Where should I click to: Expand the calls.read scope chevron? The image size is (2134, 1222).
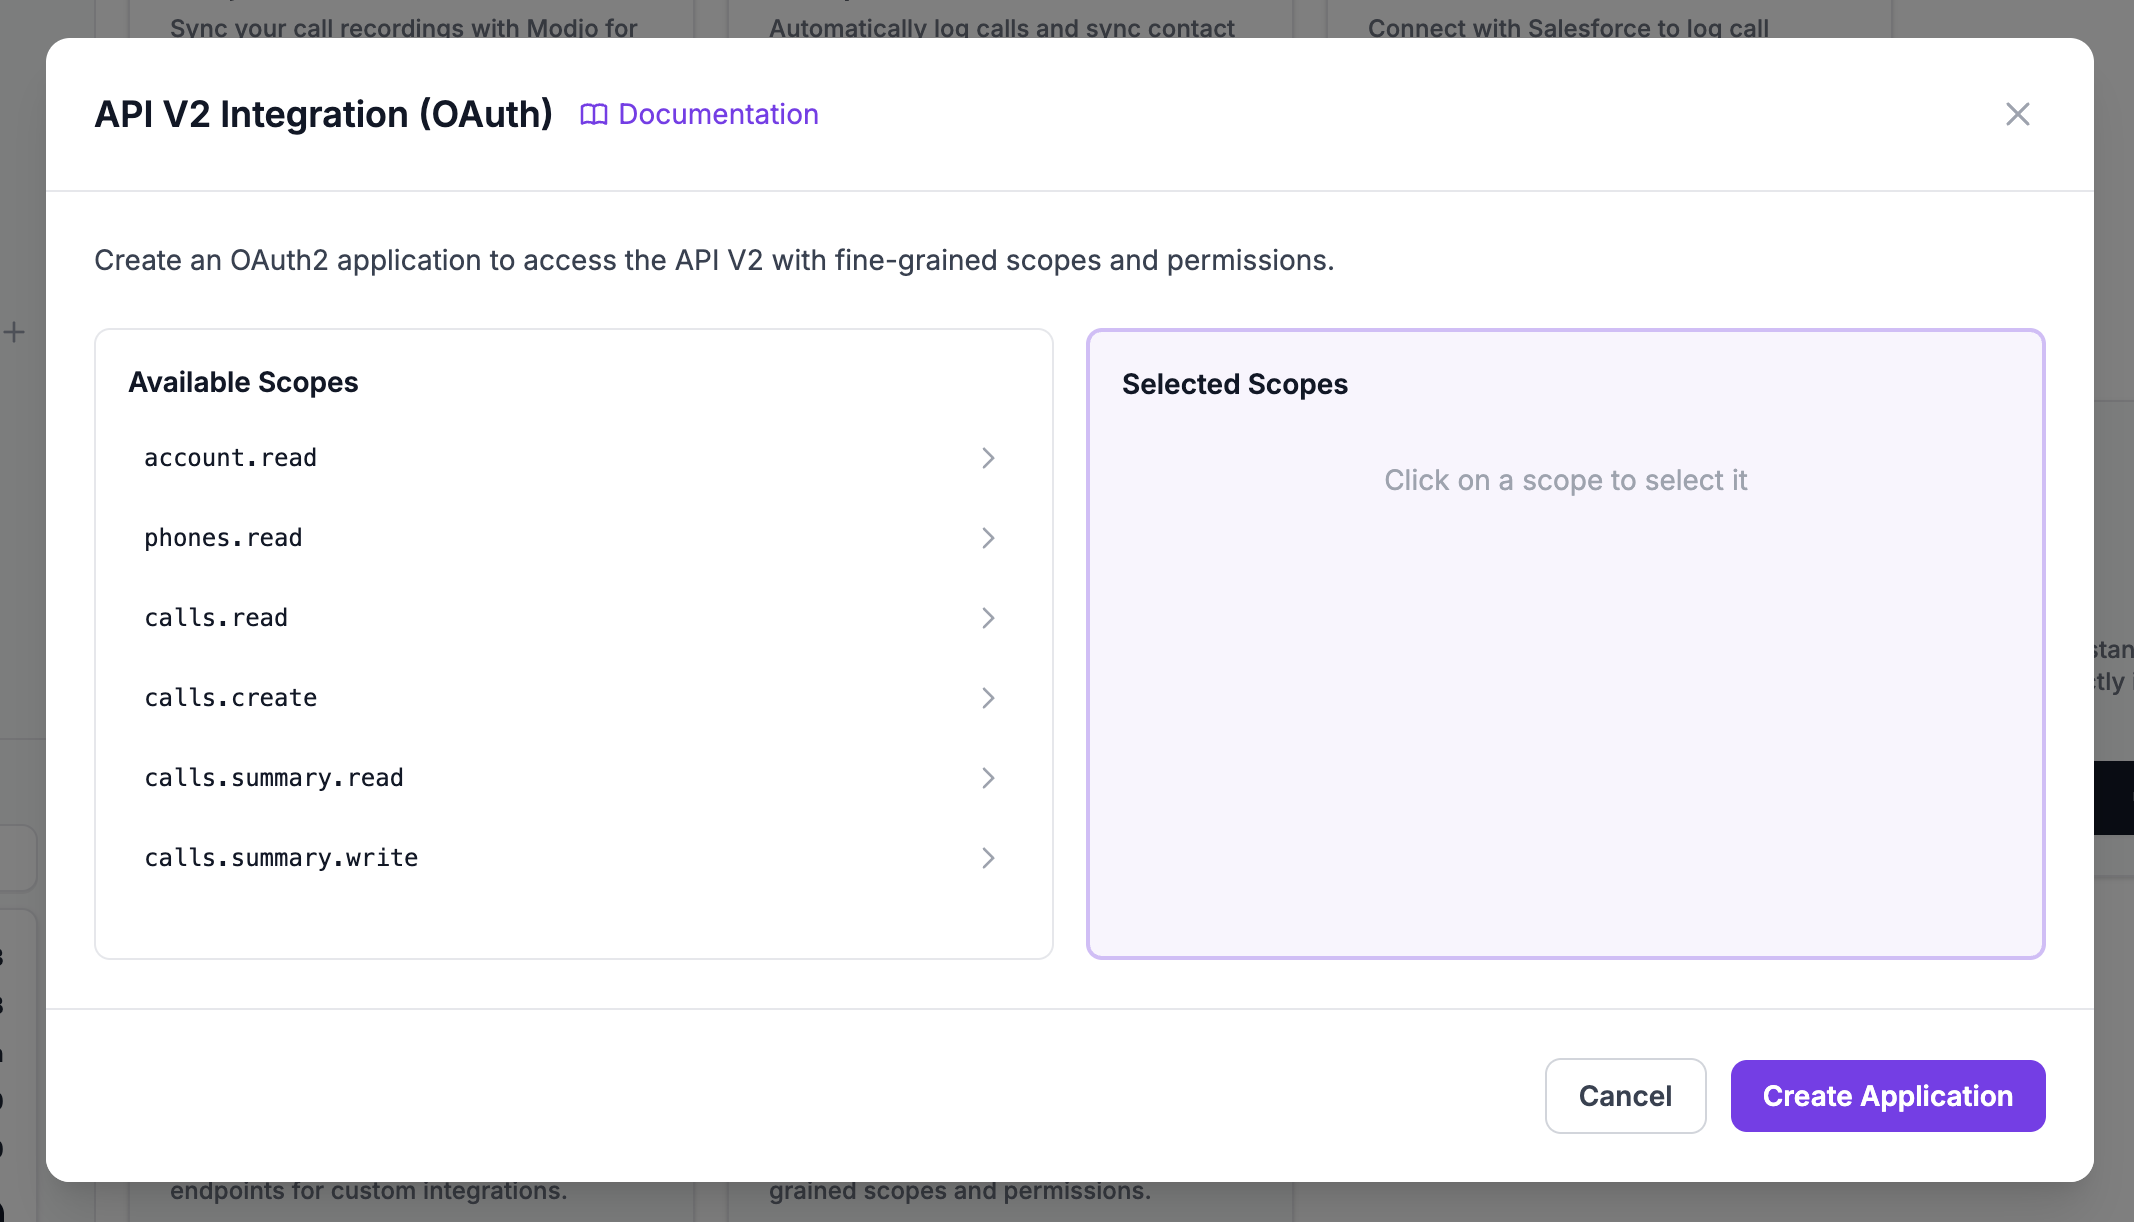pos(989,618)
